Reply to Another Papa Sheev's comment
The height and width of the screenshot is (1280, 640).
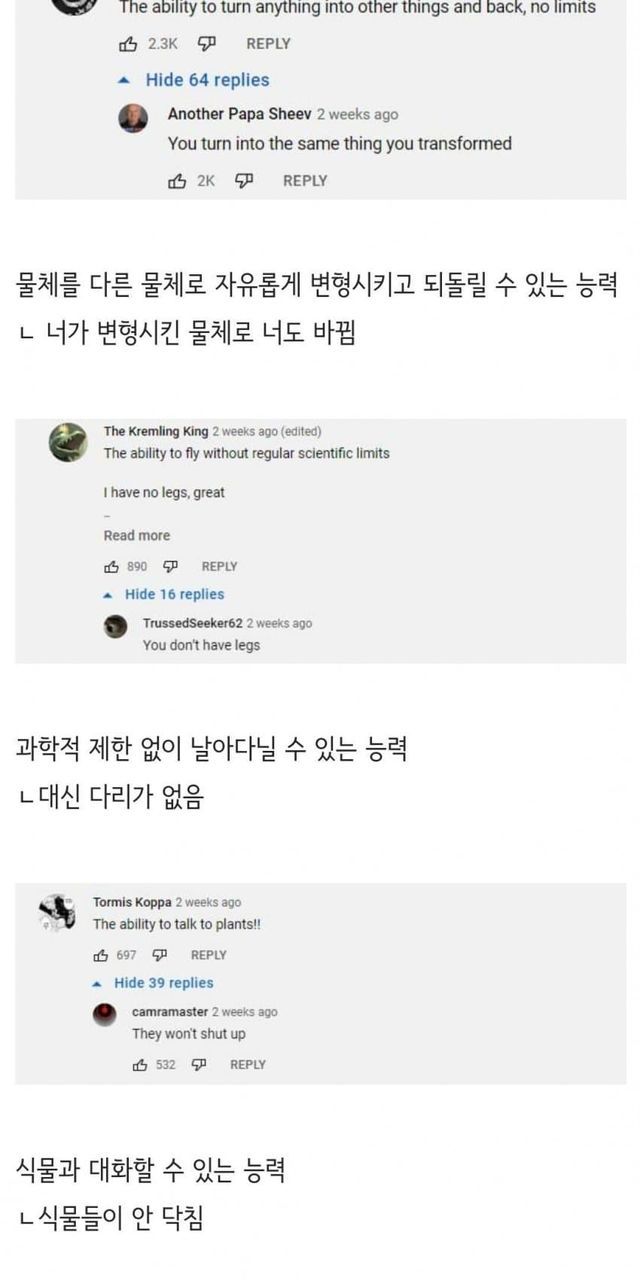[305, 181]
